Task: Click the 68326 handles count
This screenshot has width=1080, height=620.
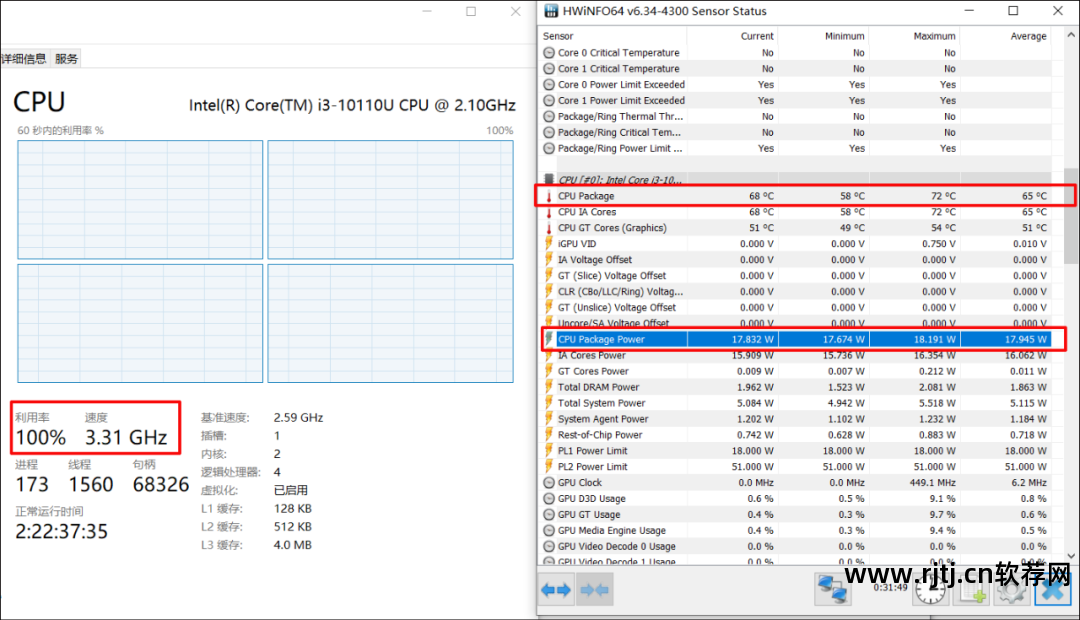Action: 160,484
